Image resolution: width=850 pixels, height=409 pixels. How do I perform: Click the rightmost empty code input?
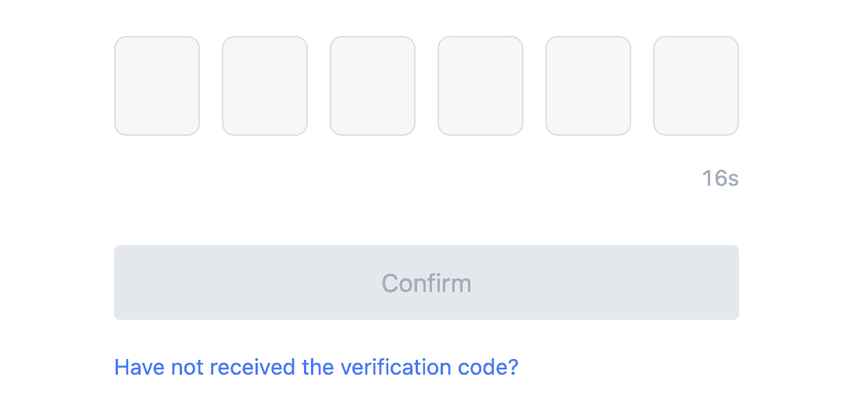pyautogui.click(x=696, y=86)
